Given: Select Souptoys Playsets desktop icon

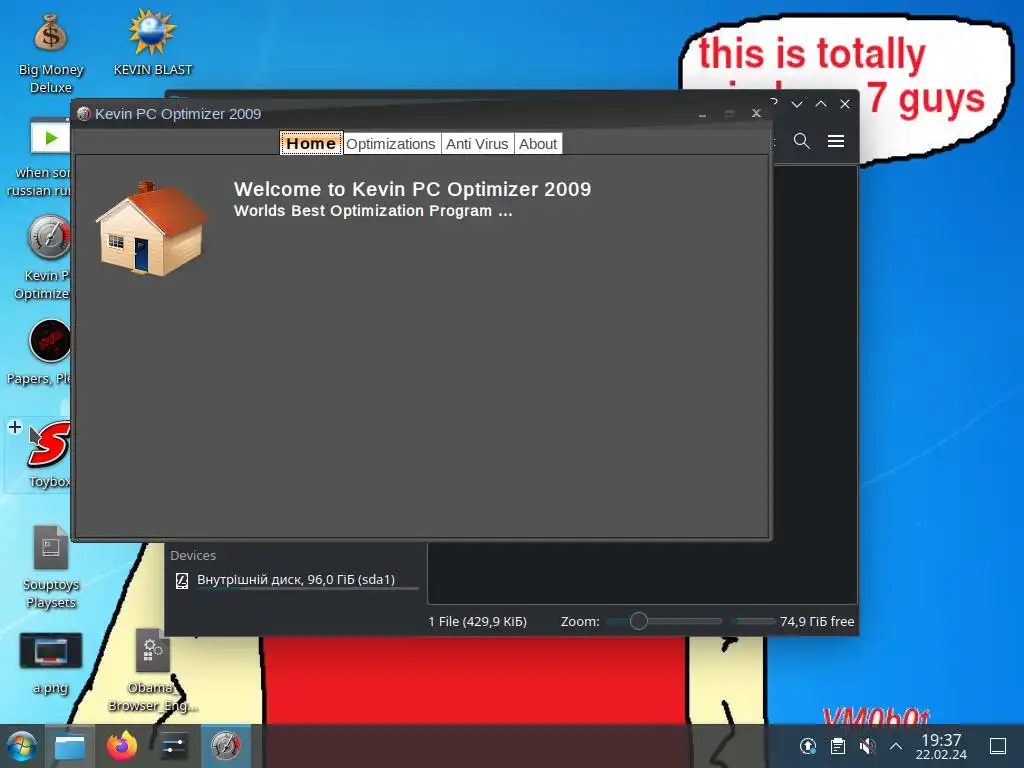Looking at the screenshot, I should (x=51, y=567).
